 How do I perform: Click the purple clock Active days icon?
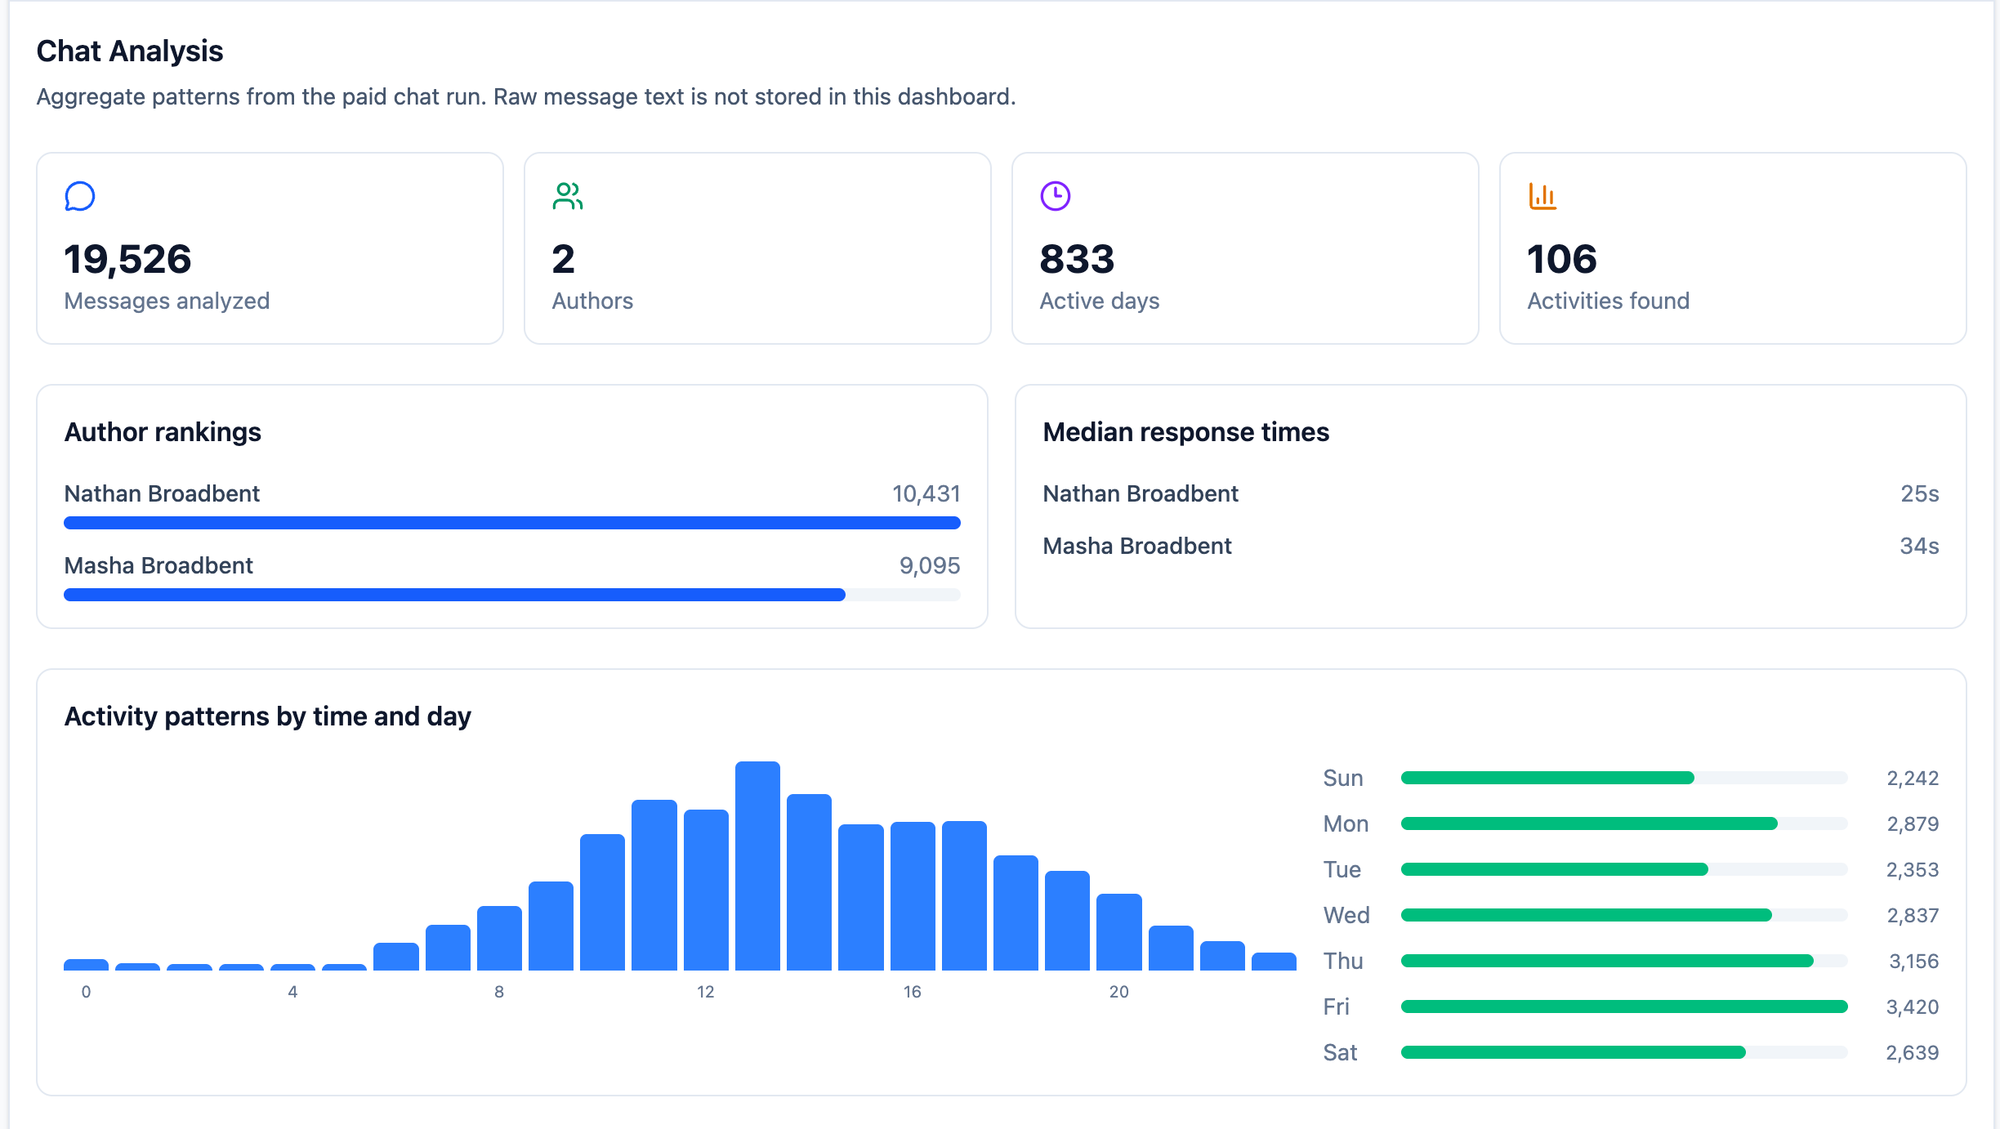click(1055, 196)
